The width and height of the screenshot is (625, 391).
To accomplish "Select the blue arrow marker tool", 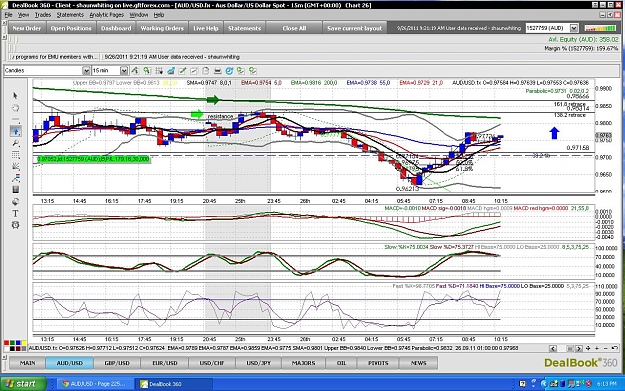I will [x=15, y=131].
